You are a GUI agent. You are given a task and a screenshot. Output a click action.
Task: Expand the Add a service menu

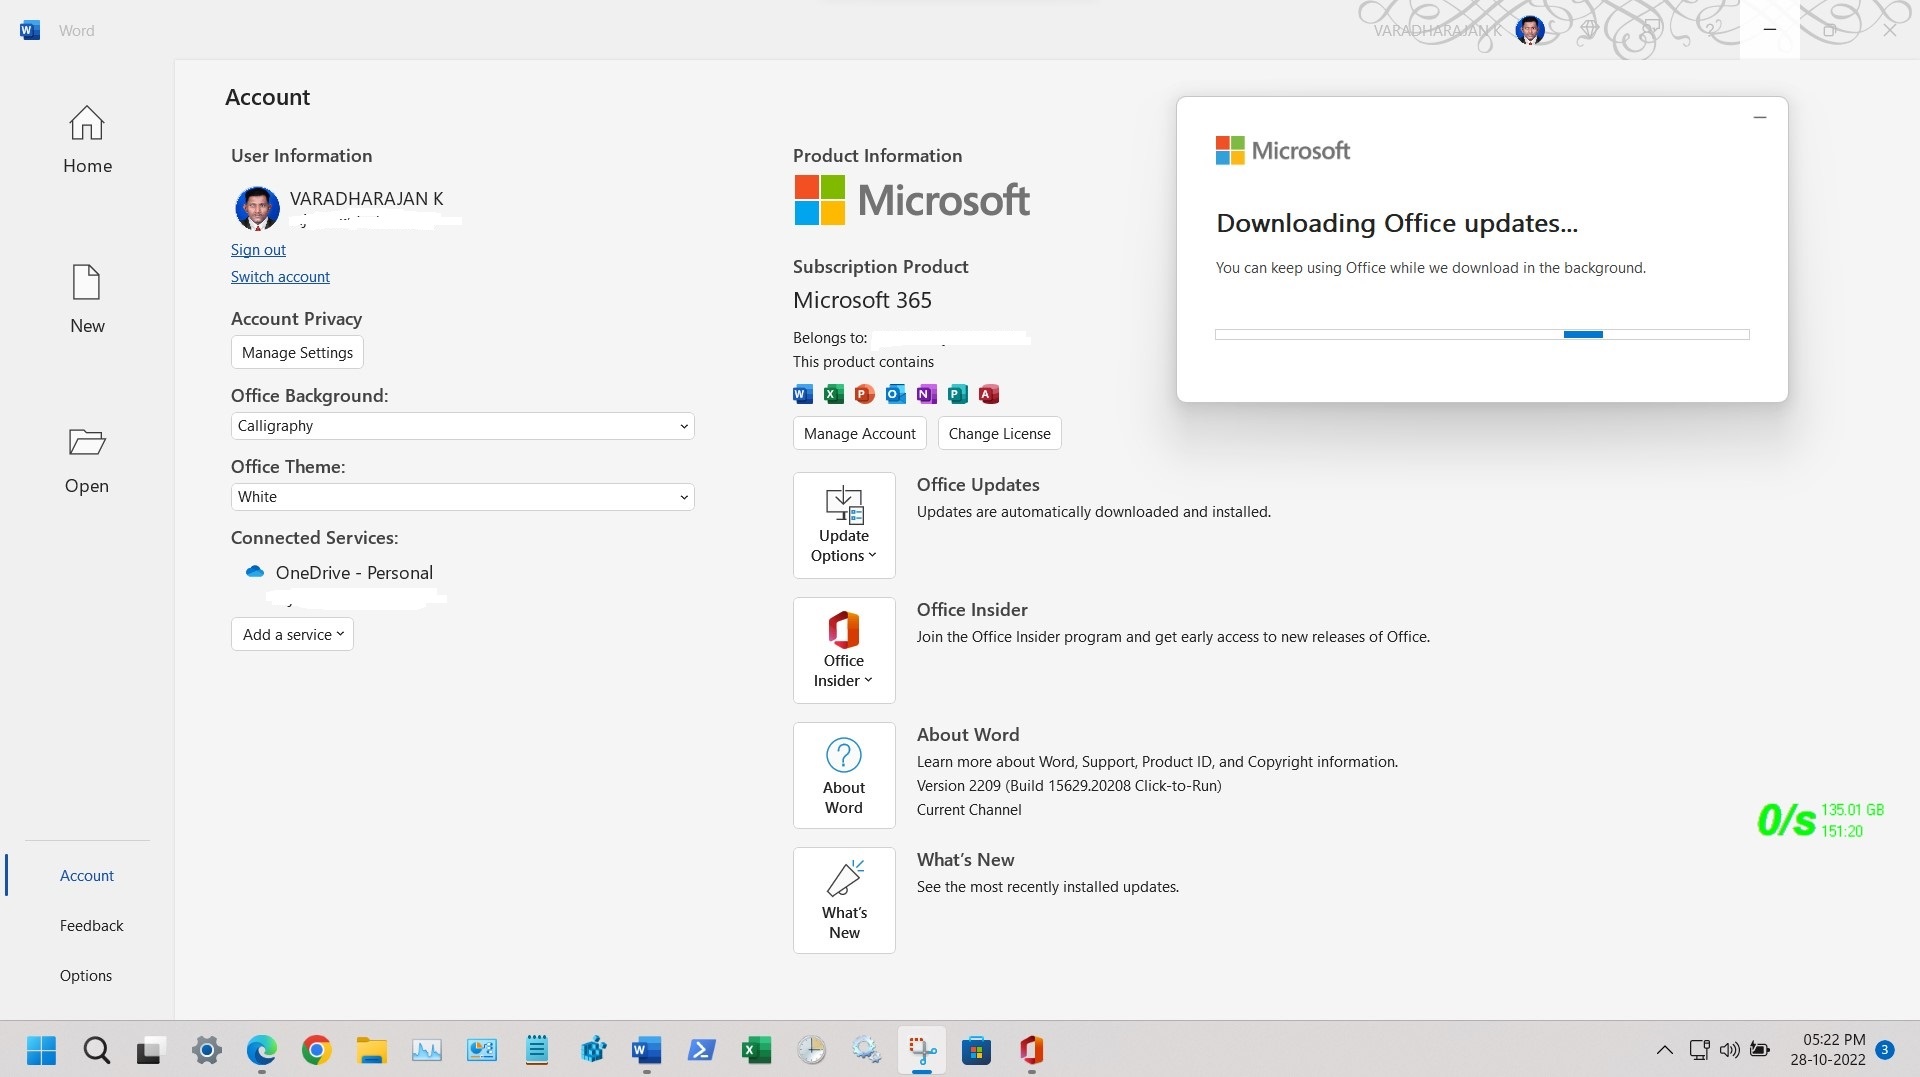point(292,634)
